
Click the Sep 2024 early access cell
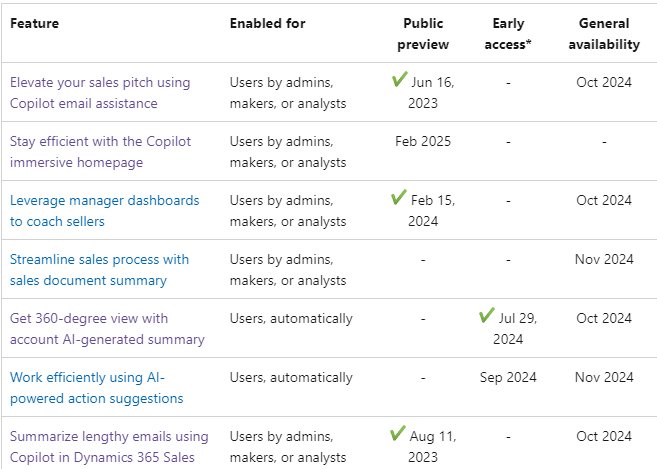click(508, 377)
